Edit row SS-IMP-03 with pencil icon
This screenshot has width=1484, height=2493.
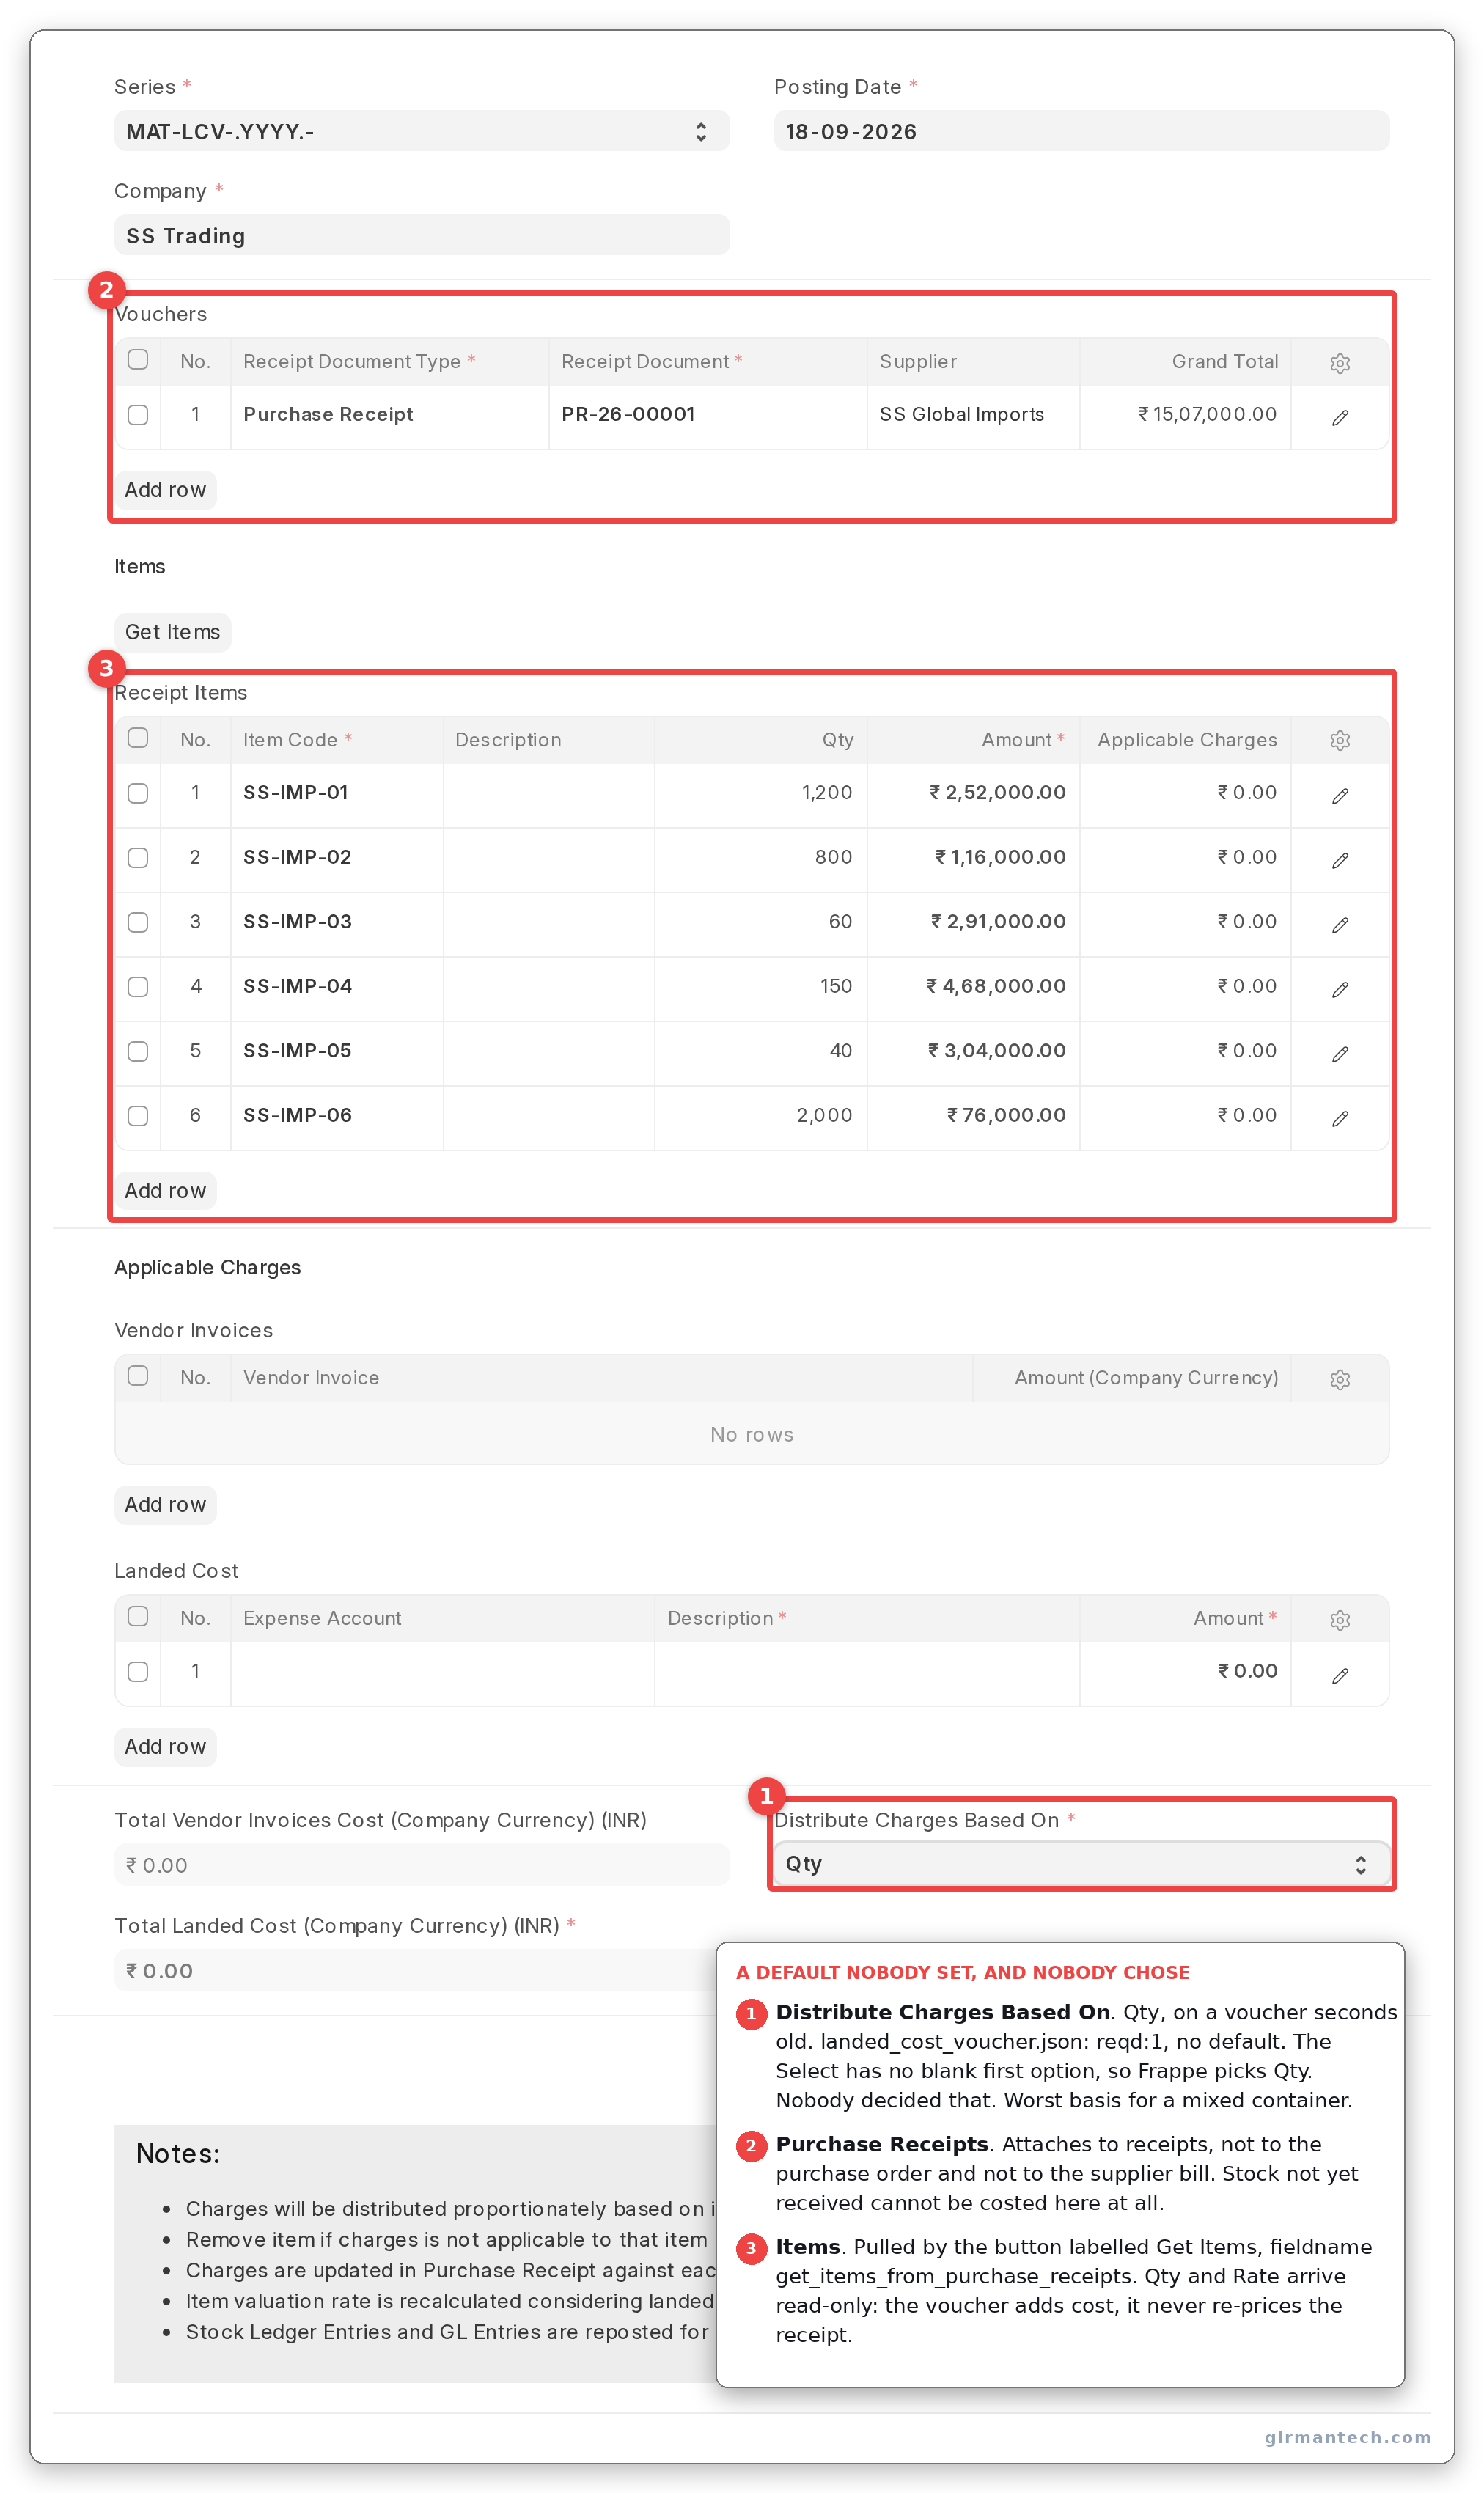coord(1339,924)
